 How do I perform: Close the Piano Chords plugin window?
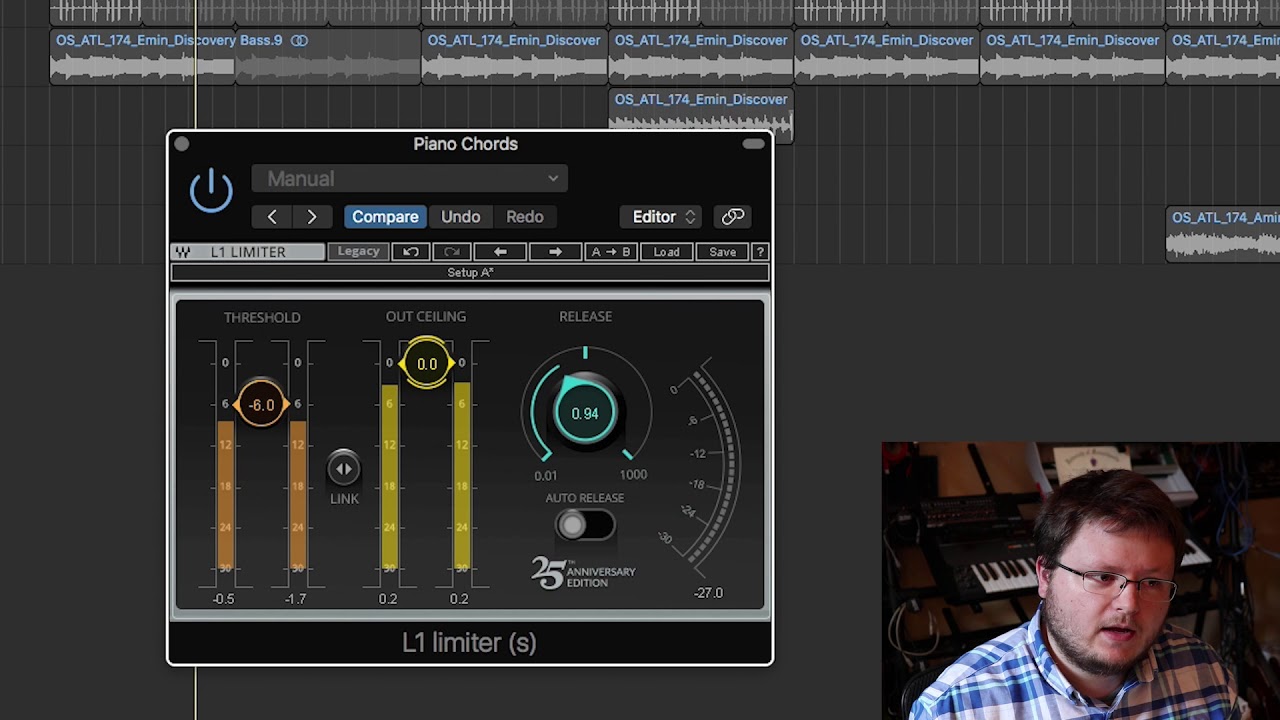181,145
